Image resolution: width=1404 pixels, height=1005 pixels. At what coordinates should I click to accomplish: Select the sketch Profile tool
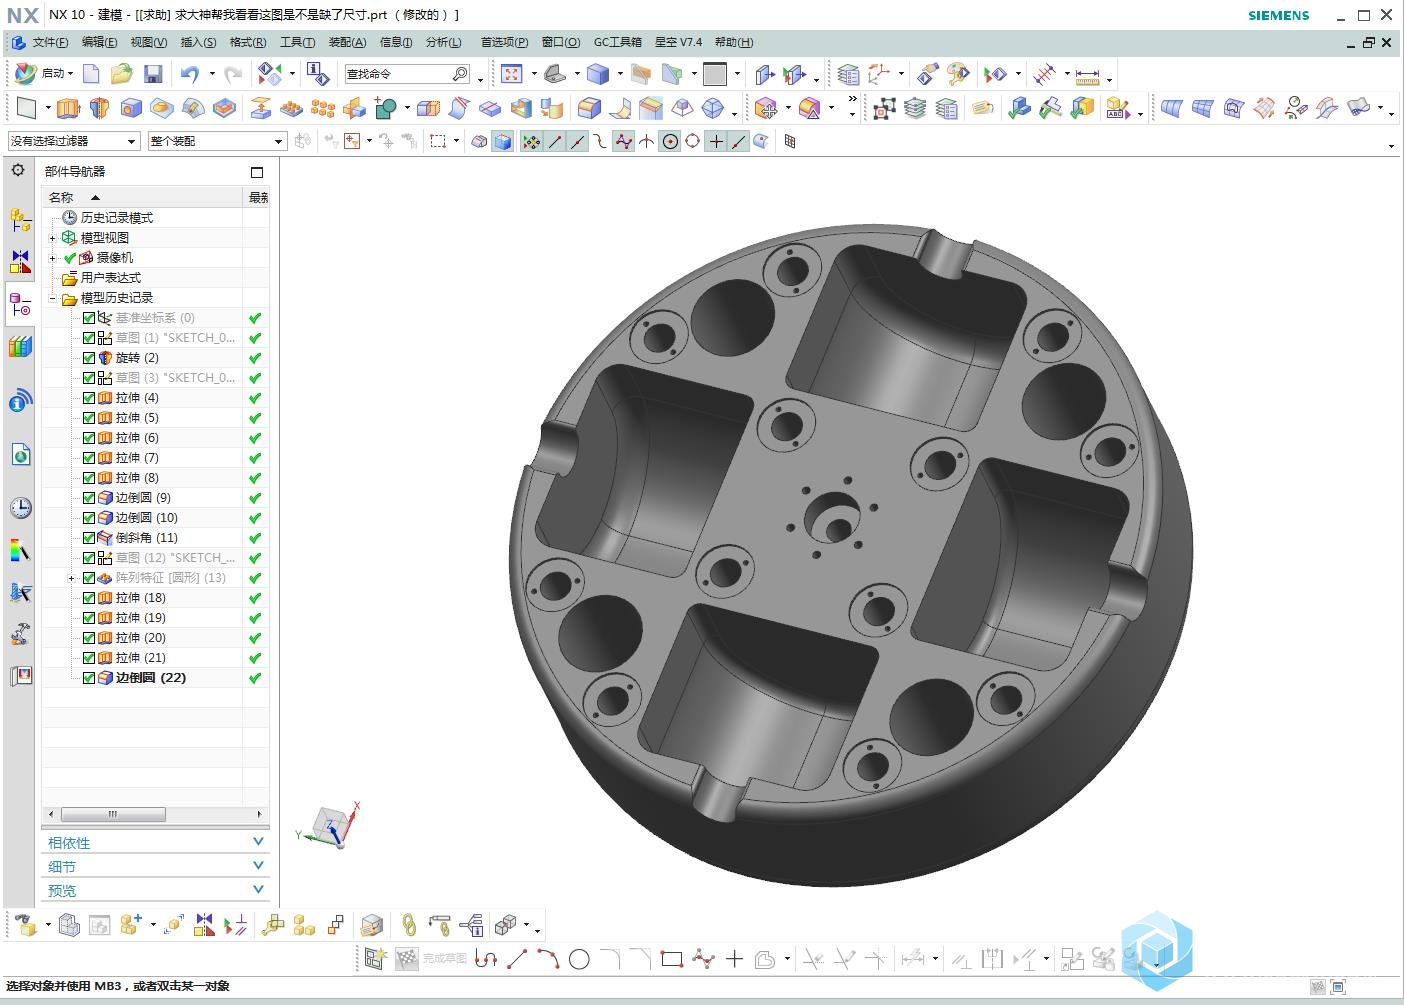486,959
